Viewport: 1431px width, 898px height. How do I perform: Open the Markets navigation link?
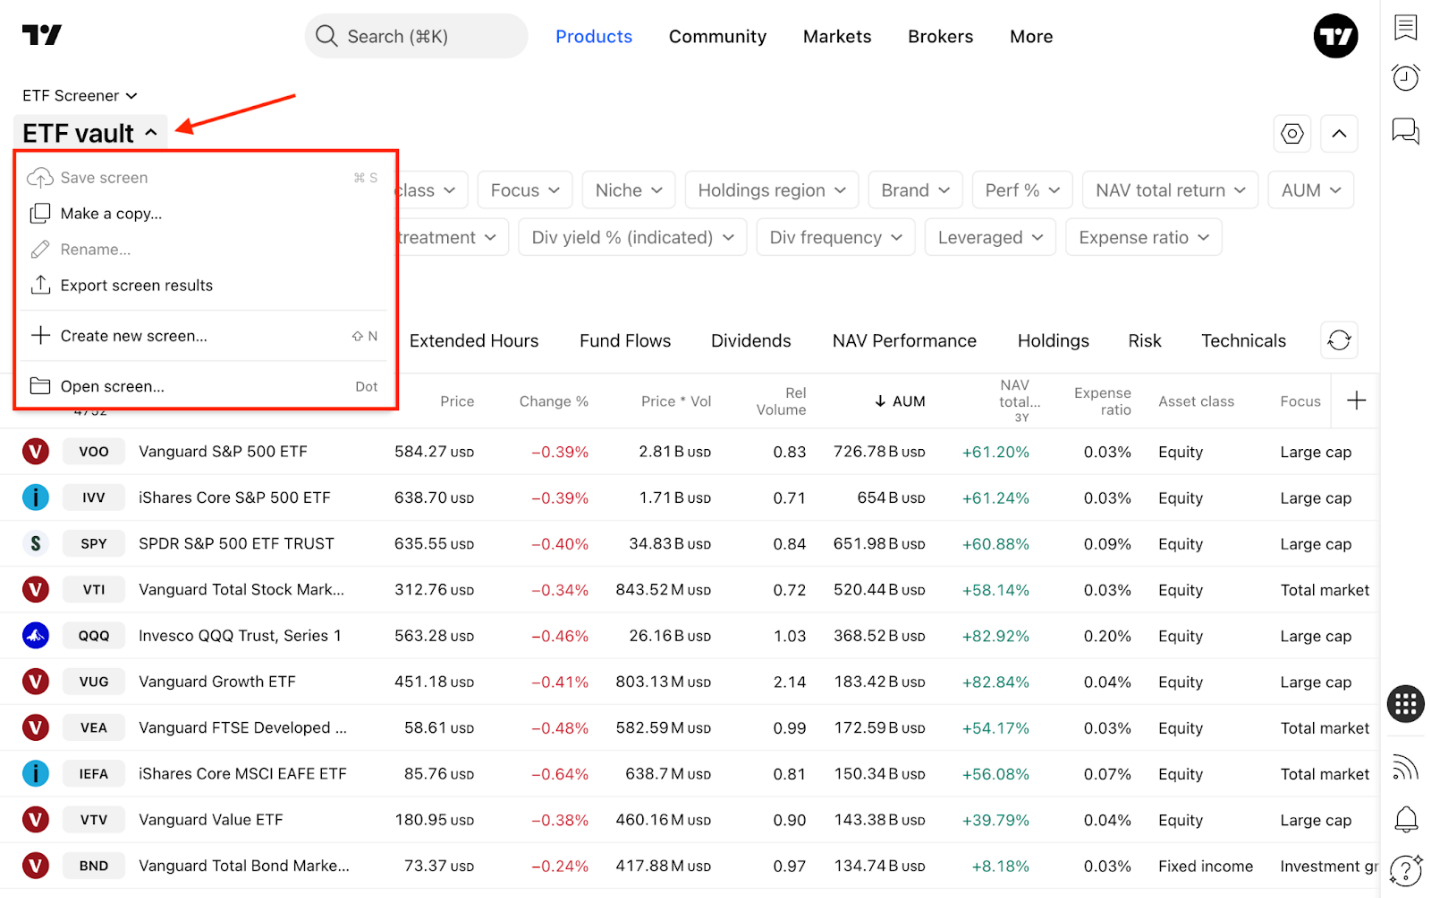(x=836, y=36)
